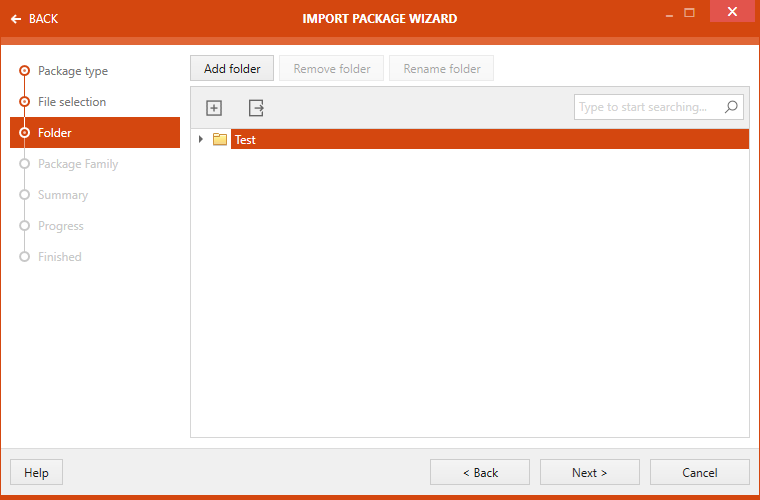Maximize the wizard window

click(x=689, y=13)
